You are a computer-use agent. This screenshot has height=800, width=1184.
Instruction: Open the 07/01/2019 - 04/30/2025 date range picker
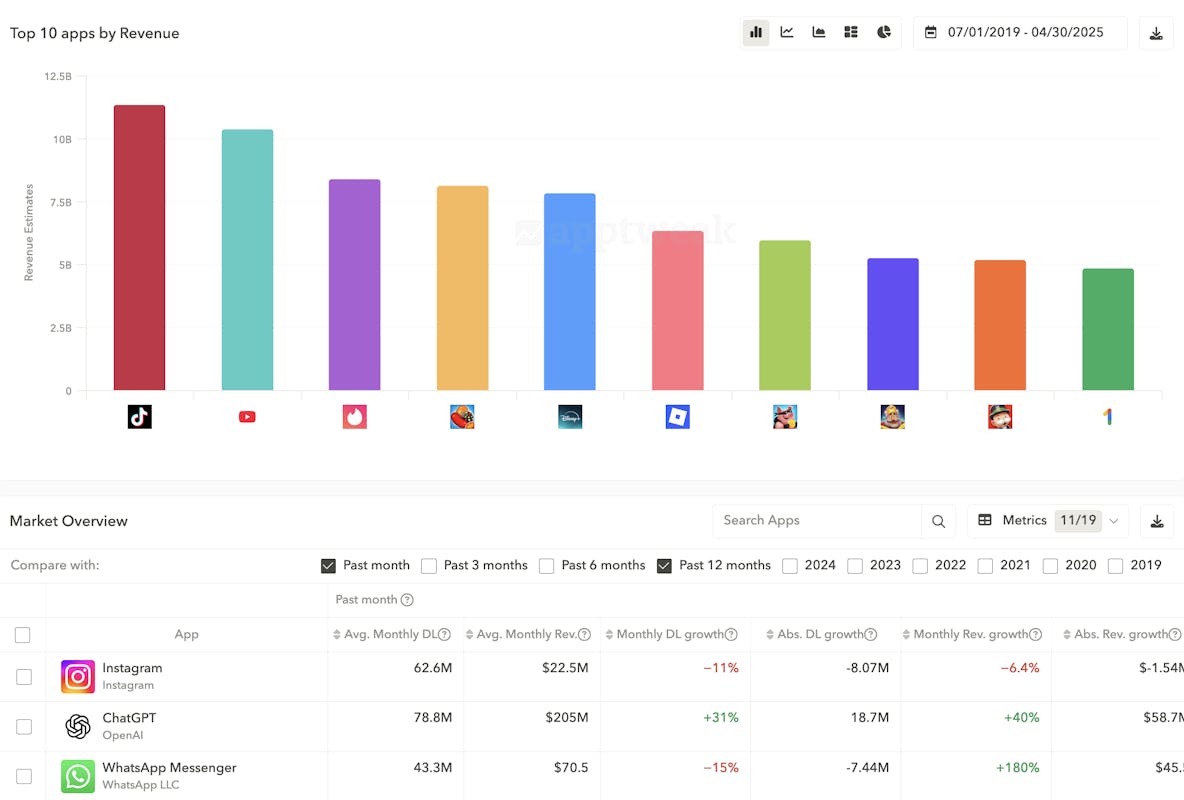point(1020,32)
